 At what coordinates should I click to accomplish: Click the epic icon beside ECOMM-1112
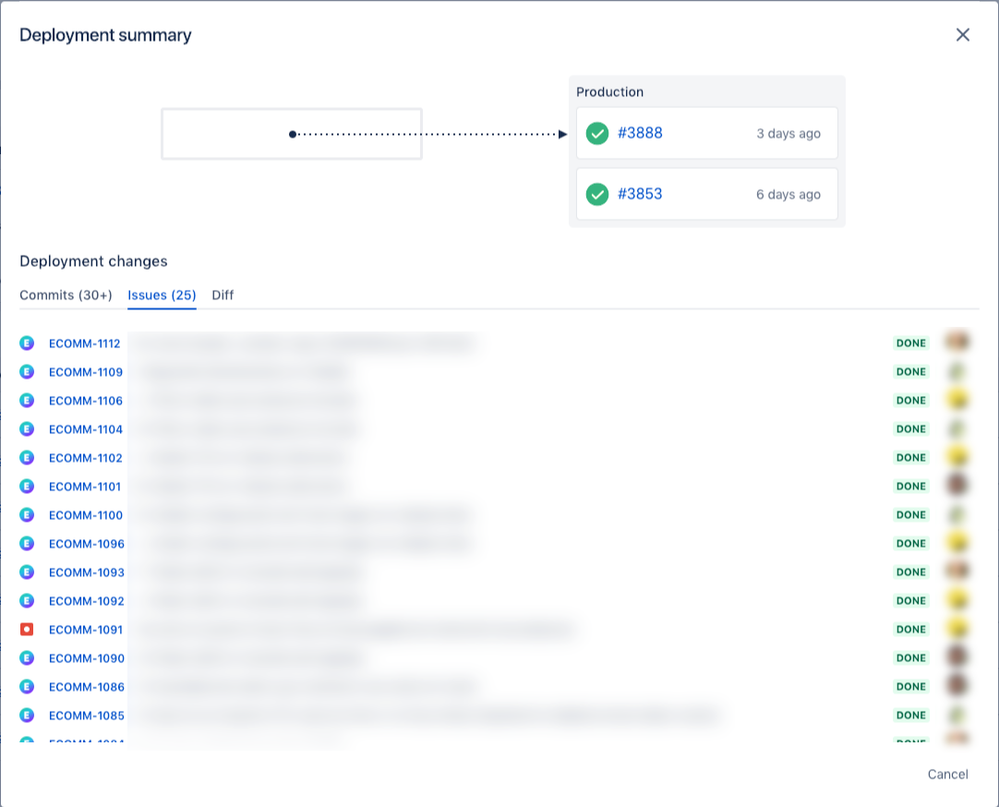[30, 342]
